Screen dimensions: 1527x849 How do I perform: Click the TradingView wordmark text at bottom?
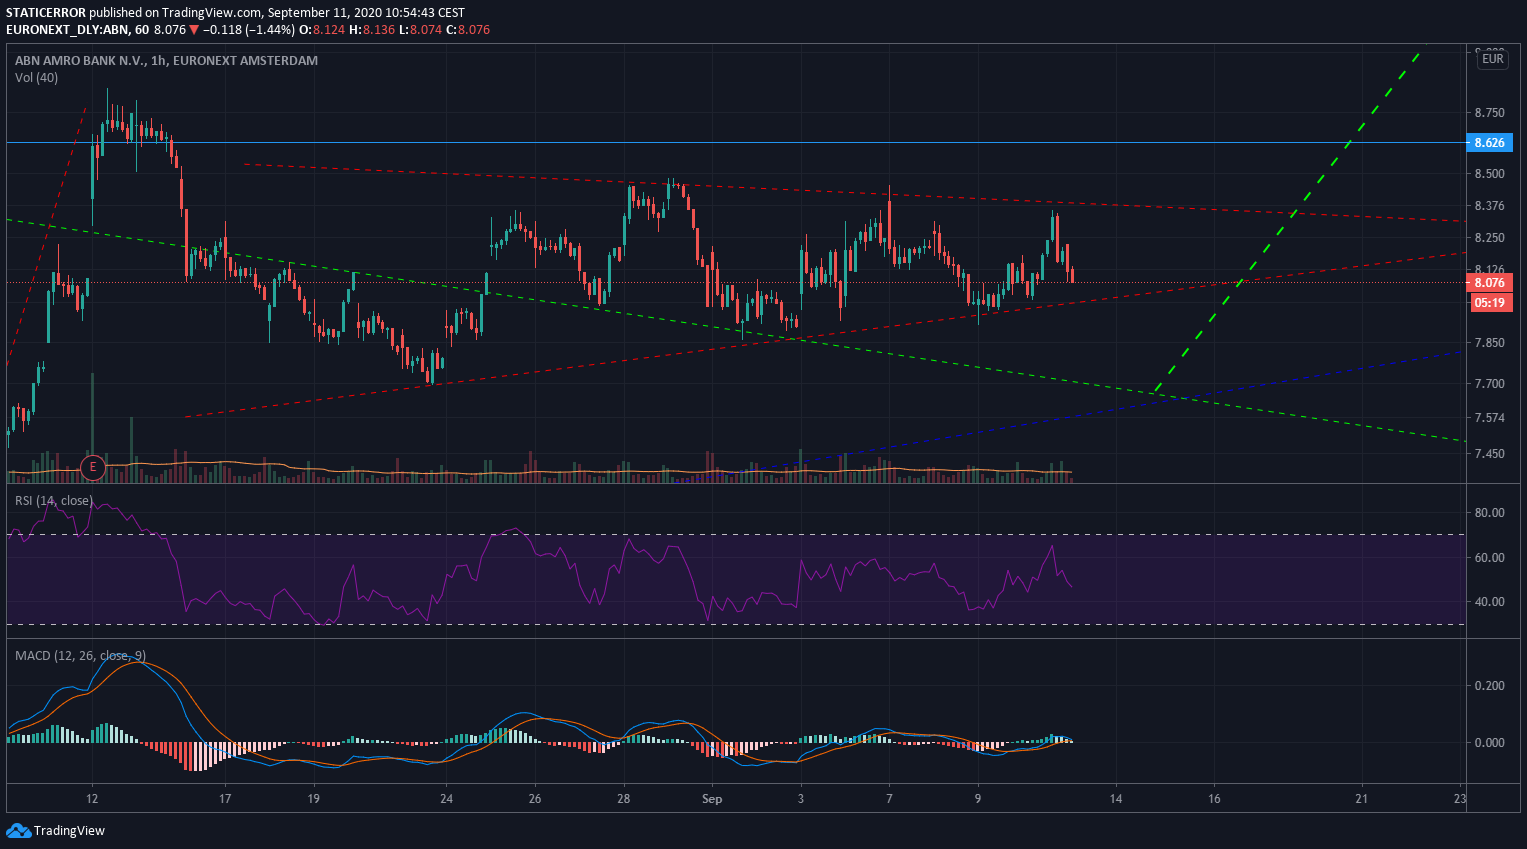pos(69,831)
